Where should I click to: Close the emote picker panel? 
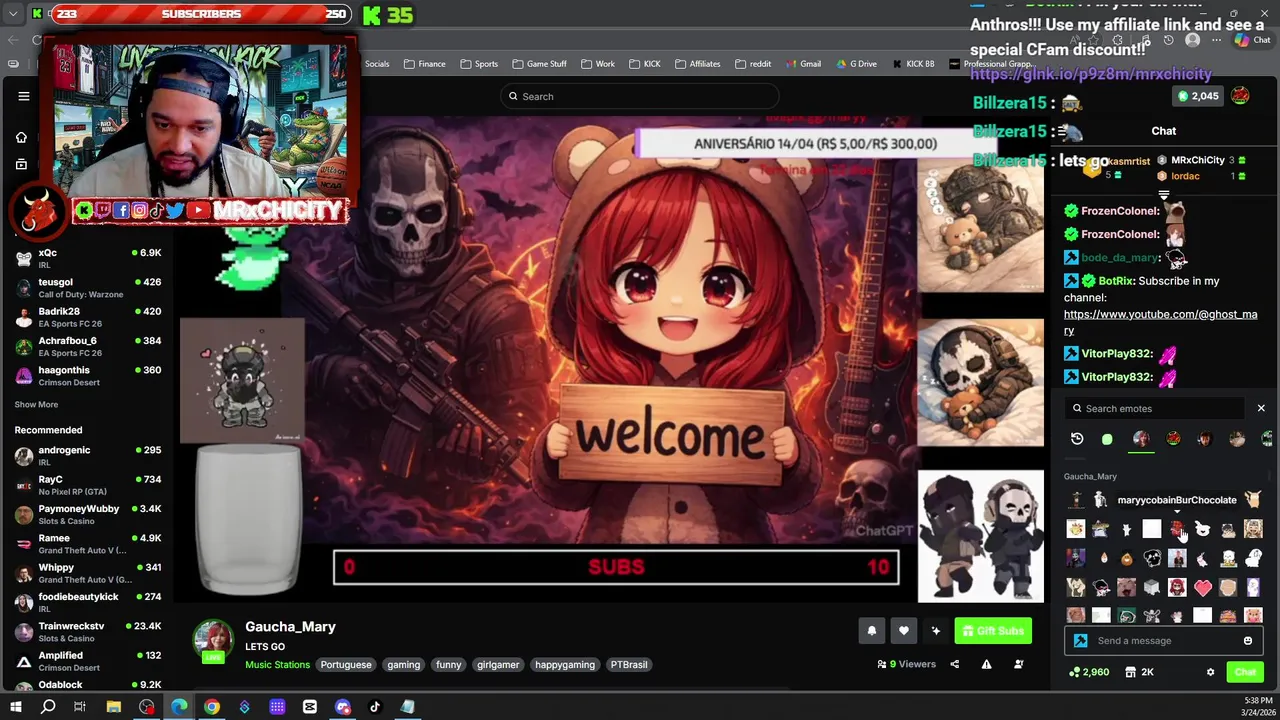(x=1261, y=408)
